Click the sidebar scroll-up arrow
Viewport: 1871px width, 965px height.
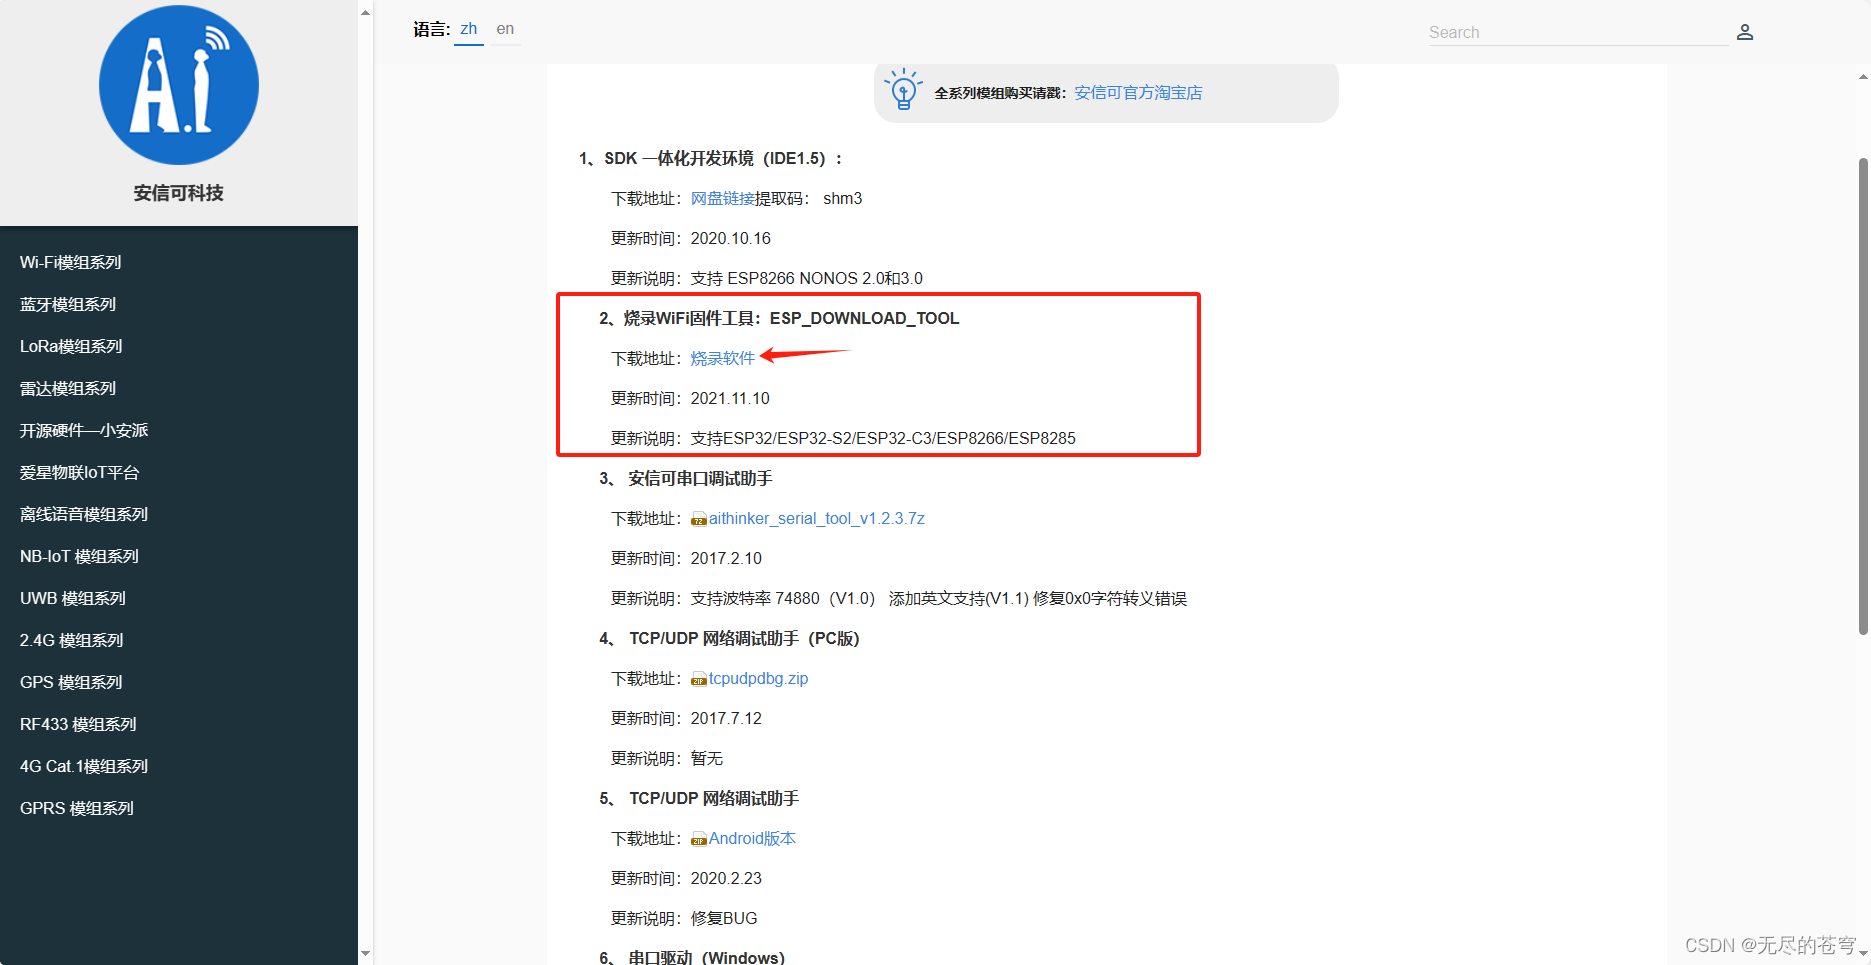pyautogui.click(x=365, y=12)
